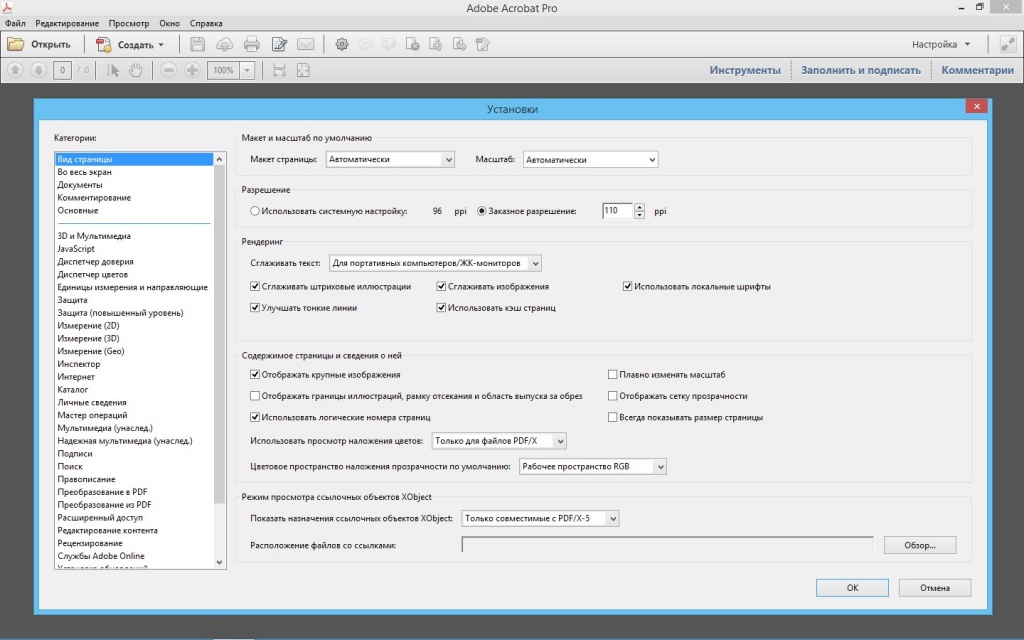Click the zoom in plus icon
Viewport: 1024px width, 640px height.
coord(192,70)
